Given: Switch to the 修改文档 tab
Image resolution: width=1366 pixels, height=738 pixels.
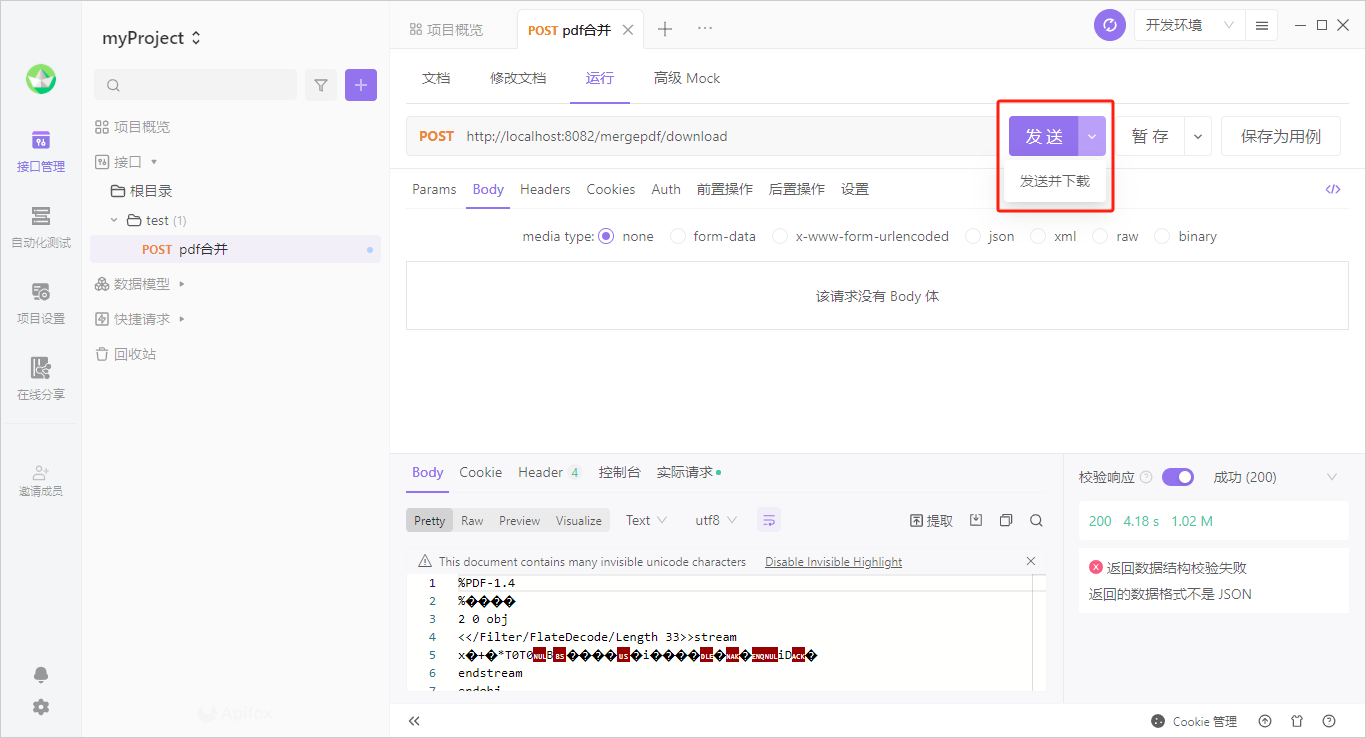Looking at the screenshot, I should 518,78.
